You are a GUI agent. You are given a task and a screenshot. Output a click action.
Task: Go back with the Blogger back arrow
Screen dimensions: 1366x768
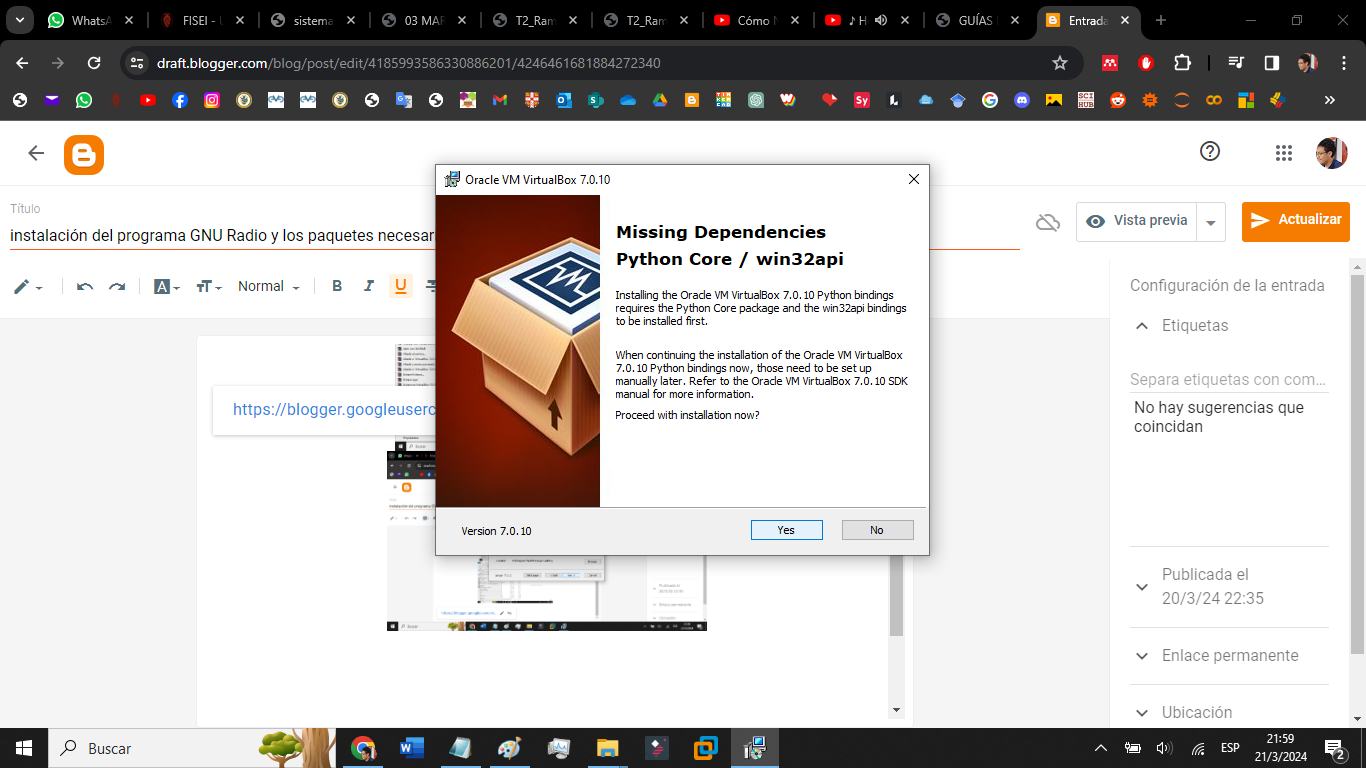pyautogui.click(x=36, y=153)
